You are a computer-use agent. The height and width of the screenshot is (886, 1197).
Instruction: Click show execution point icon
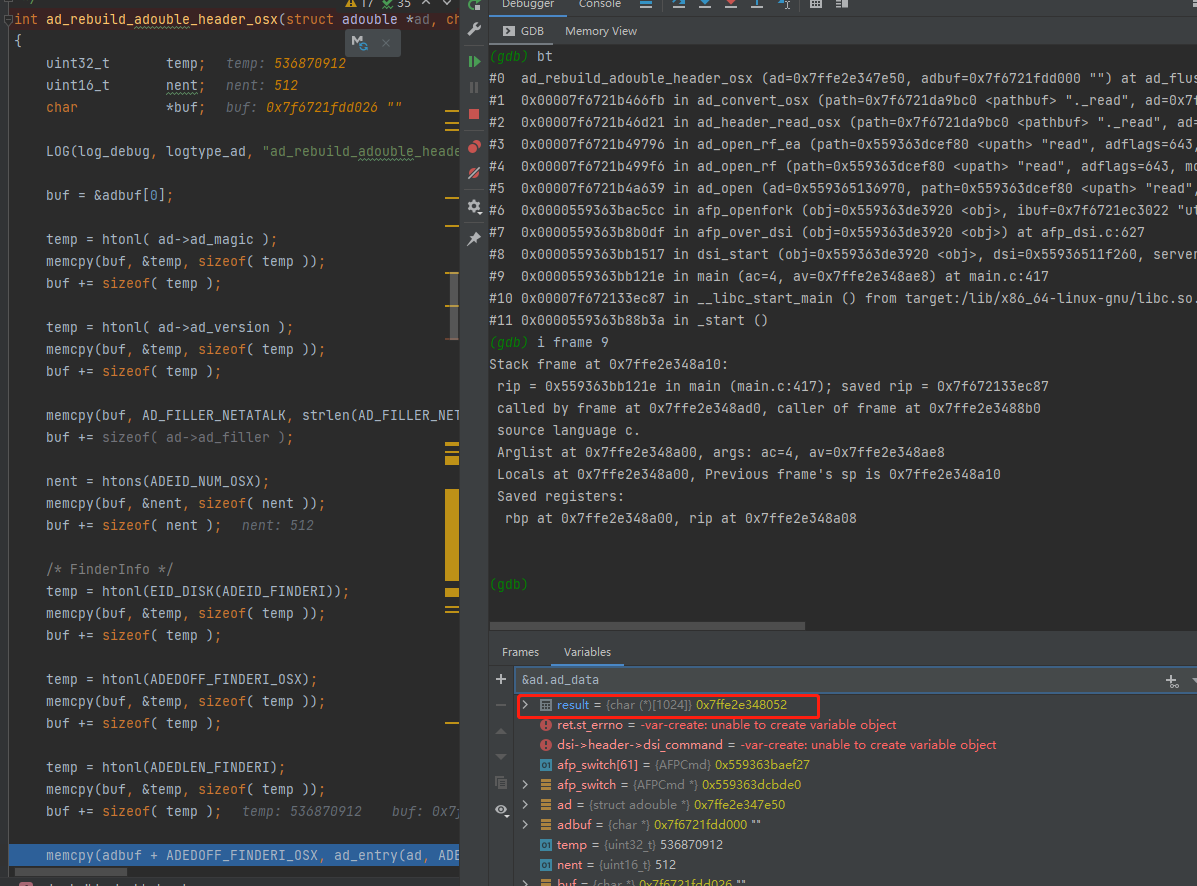[x=646, y=5]
